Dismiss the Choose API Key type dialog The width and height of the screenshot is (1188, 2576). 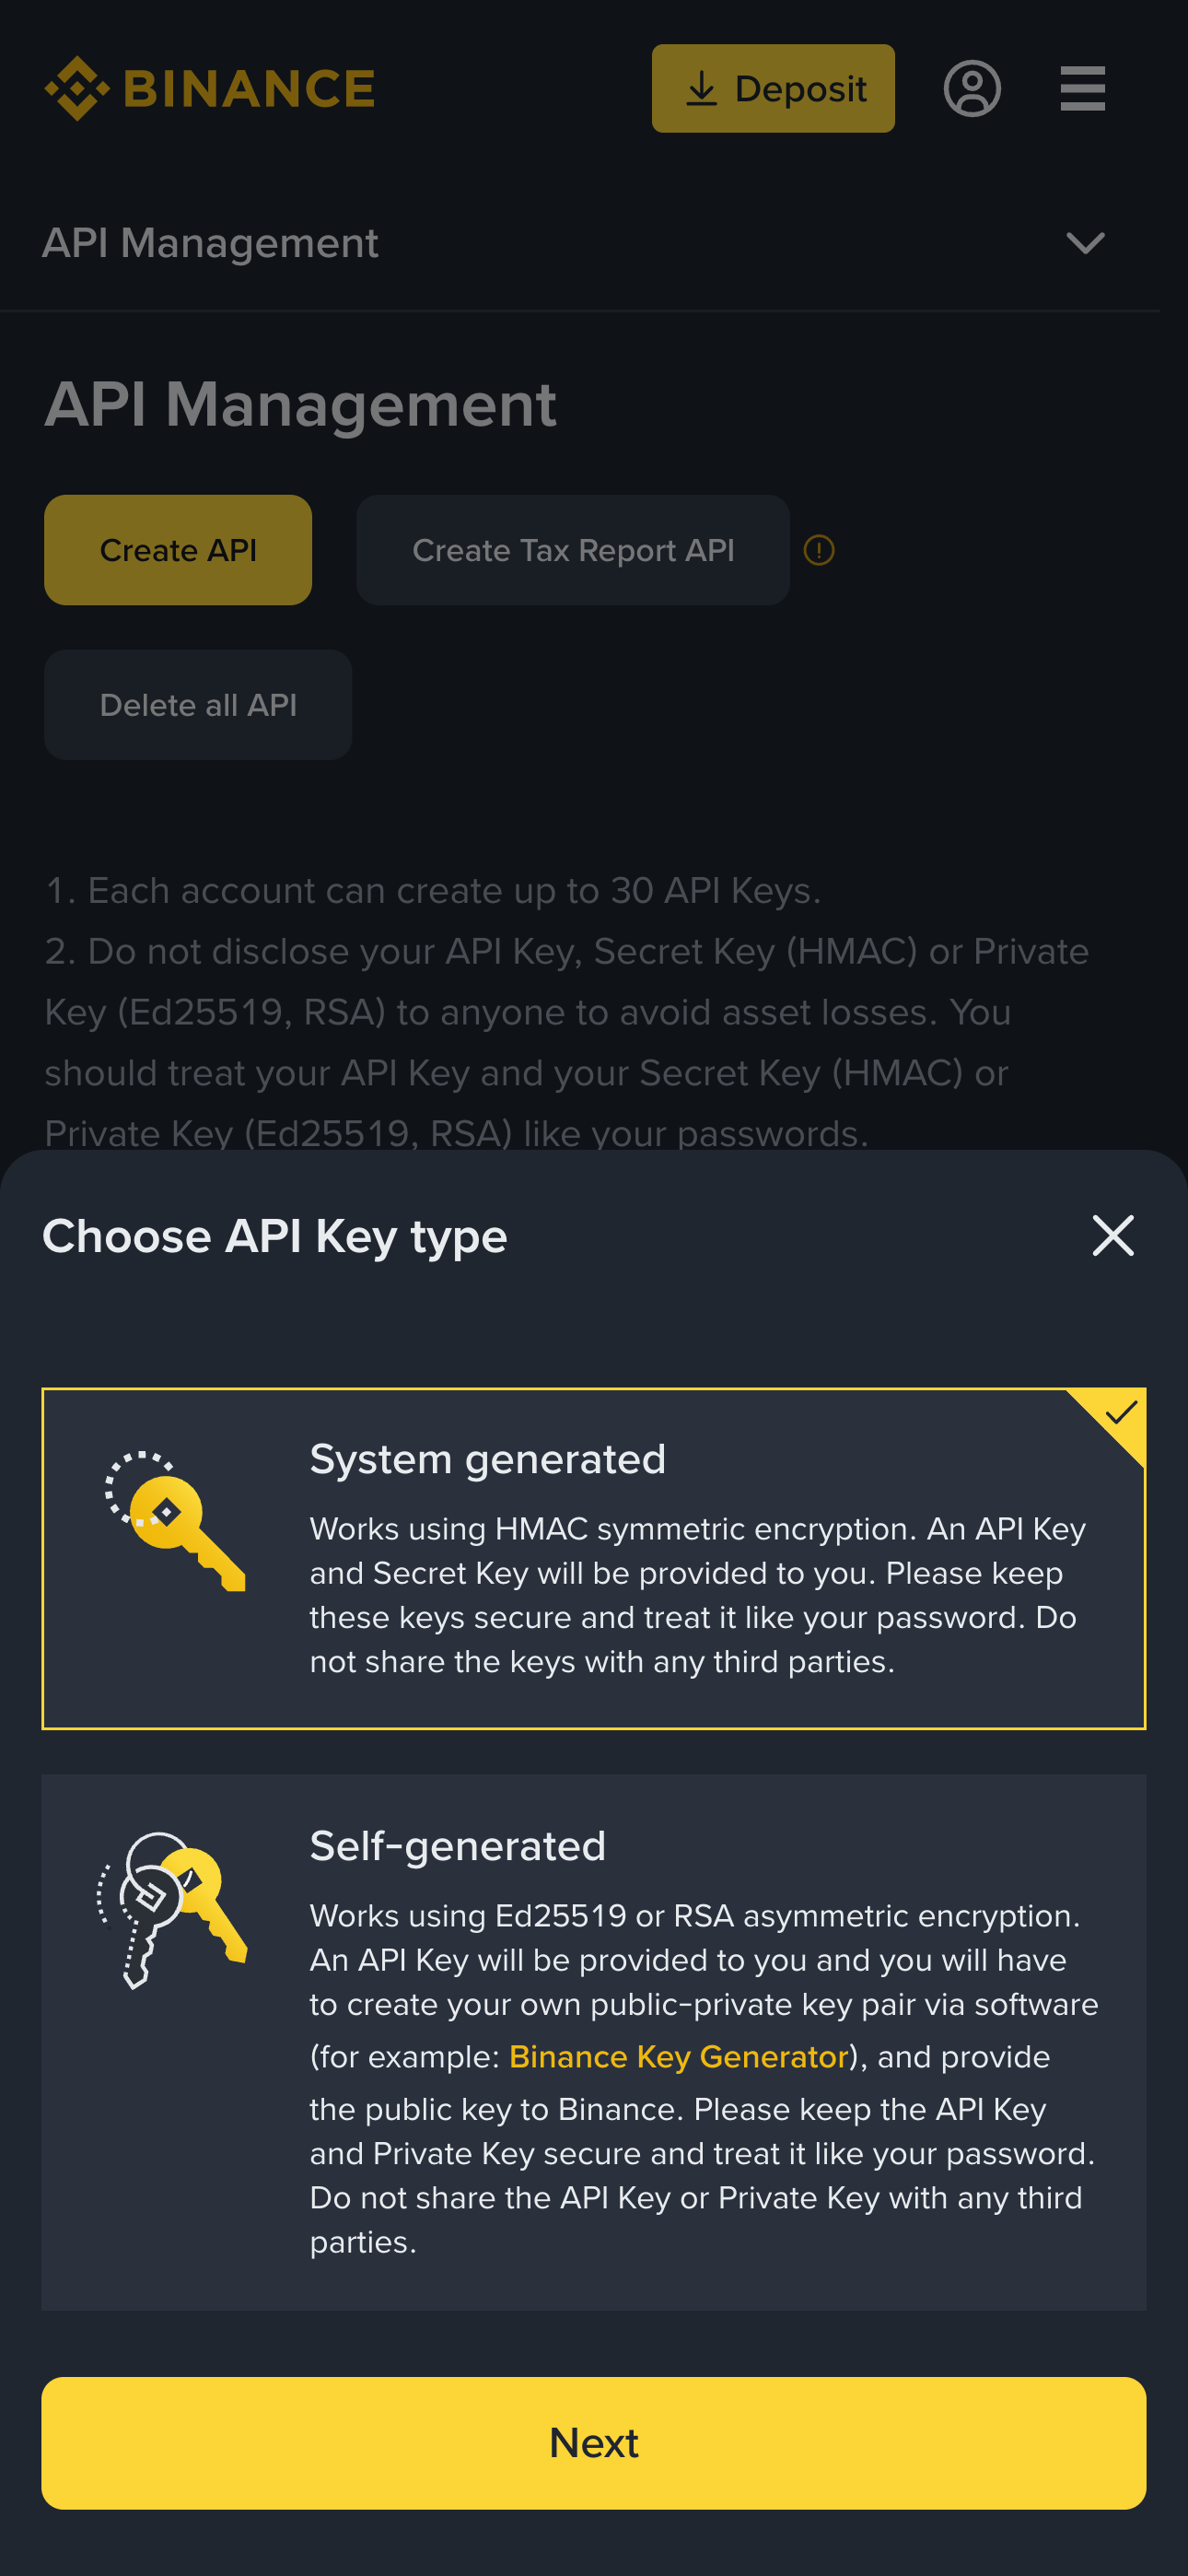click(1112, 1235)
